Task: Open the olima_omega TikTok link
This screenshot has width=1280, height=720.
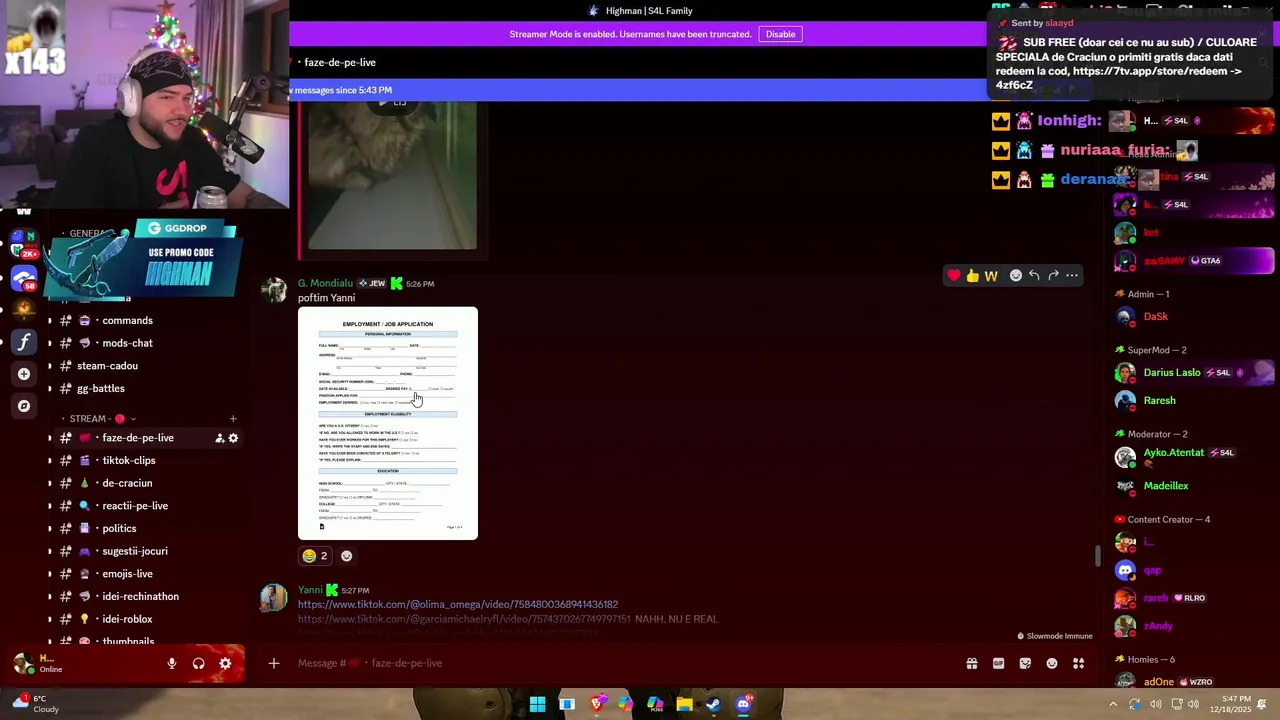Action: pyautogui.click(x=458, y=604)
